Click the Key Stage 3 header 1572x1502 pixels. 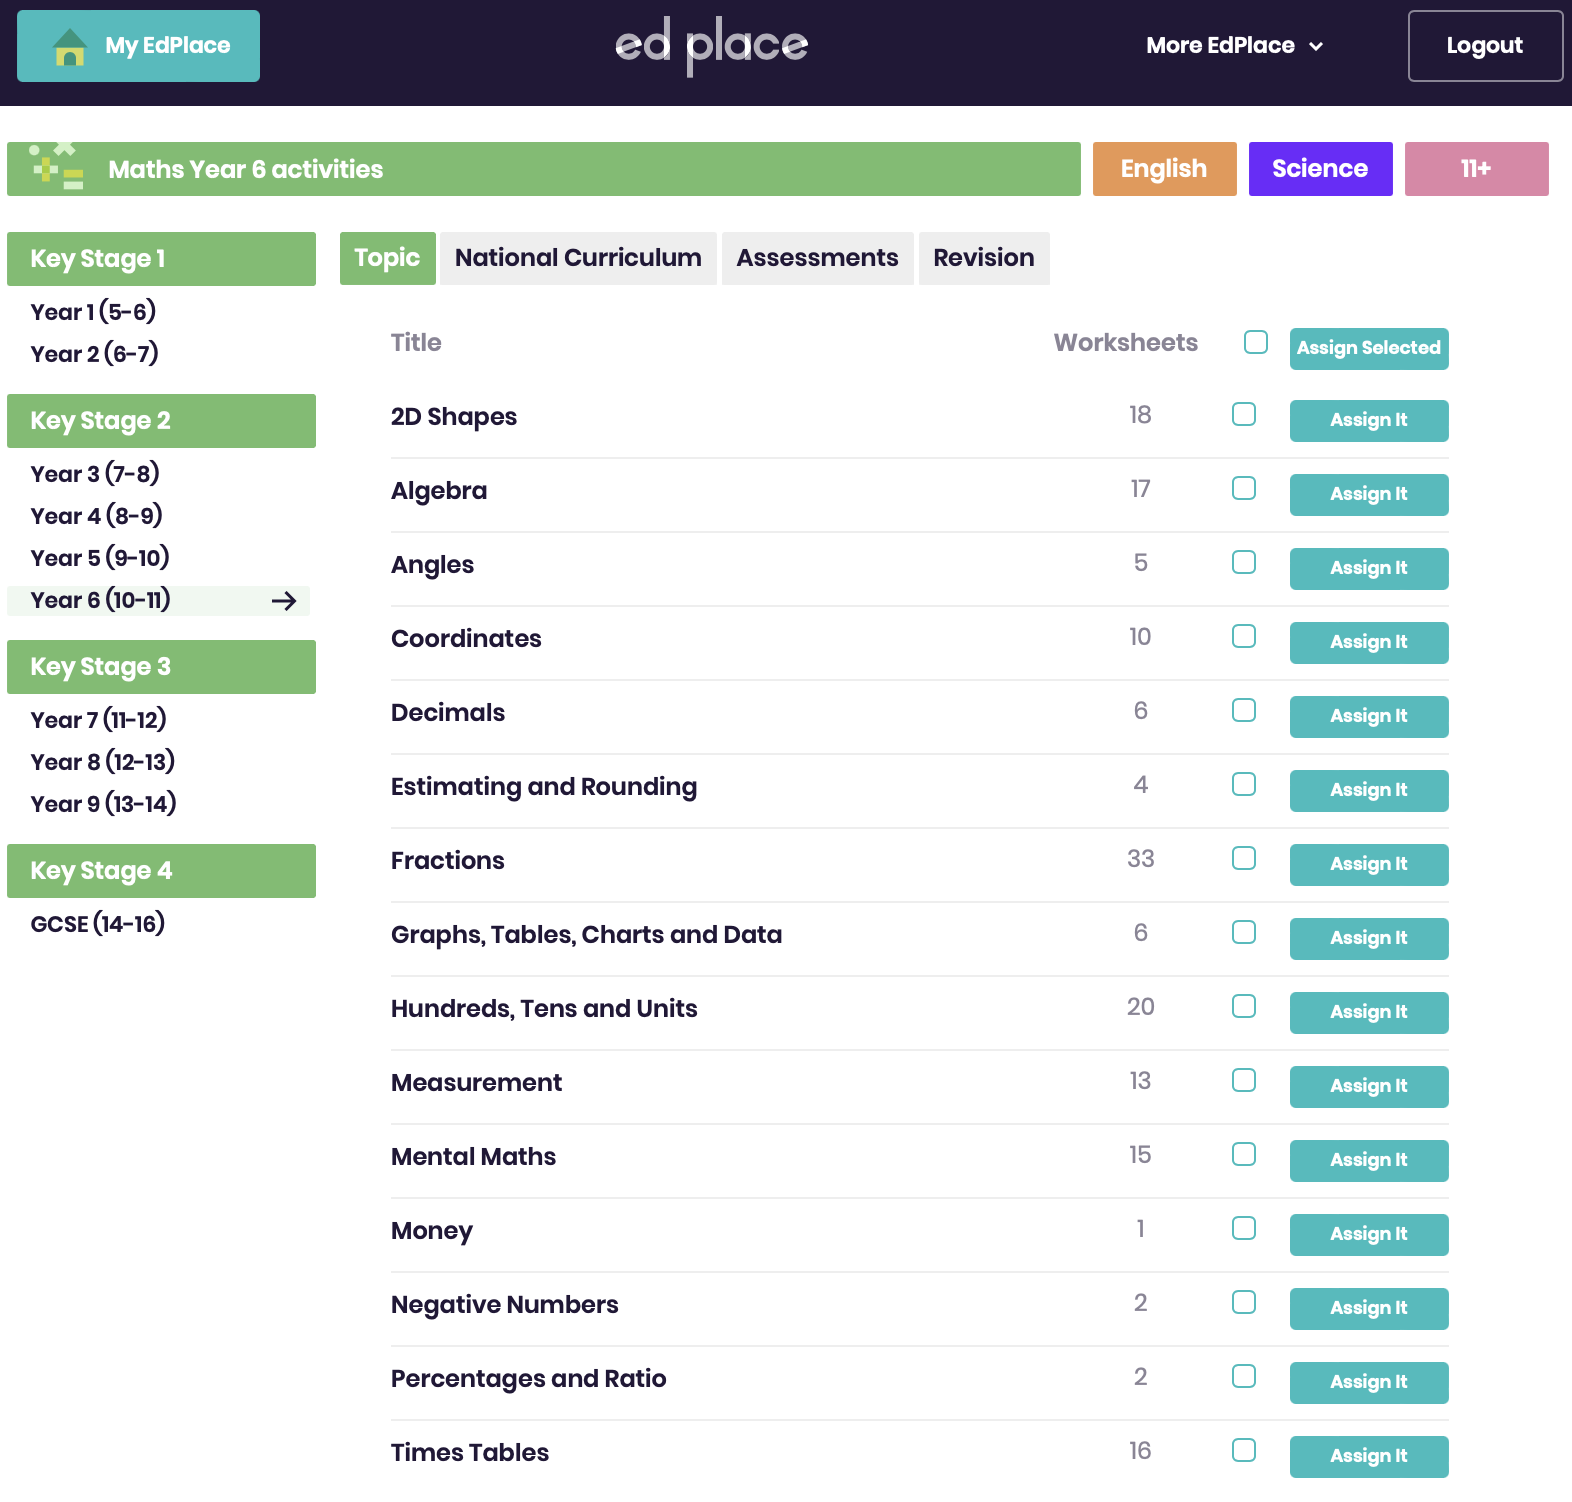(x=161, y=667)
